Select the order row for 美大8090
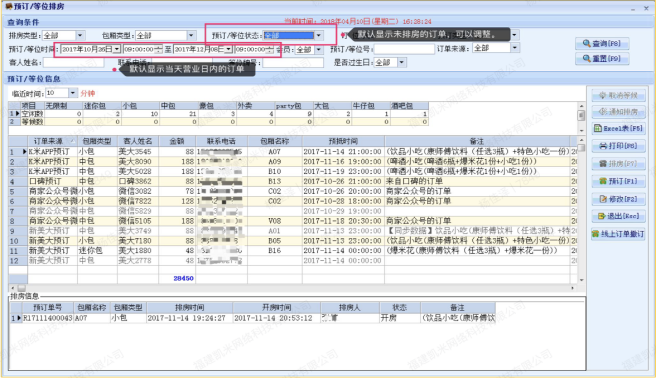This screenshot has width=656, height=378. (x=293, y=161)
